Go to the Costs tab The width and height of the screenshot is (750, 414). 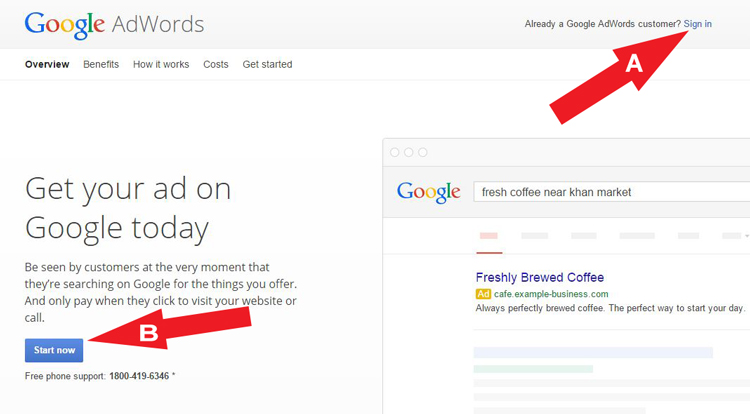[x=216, y=64]
